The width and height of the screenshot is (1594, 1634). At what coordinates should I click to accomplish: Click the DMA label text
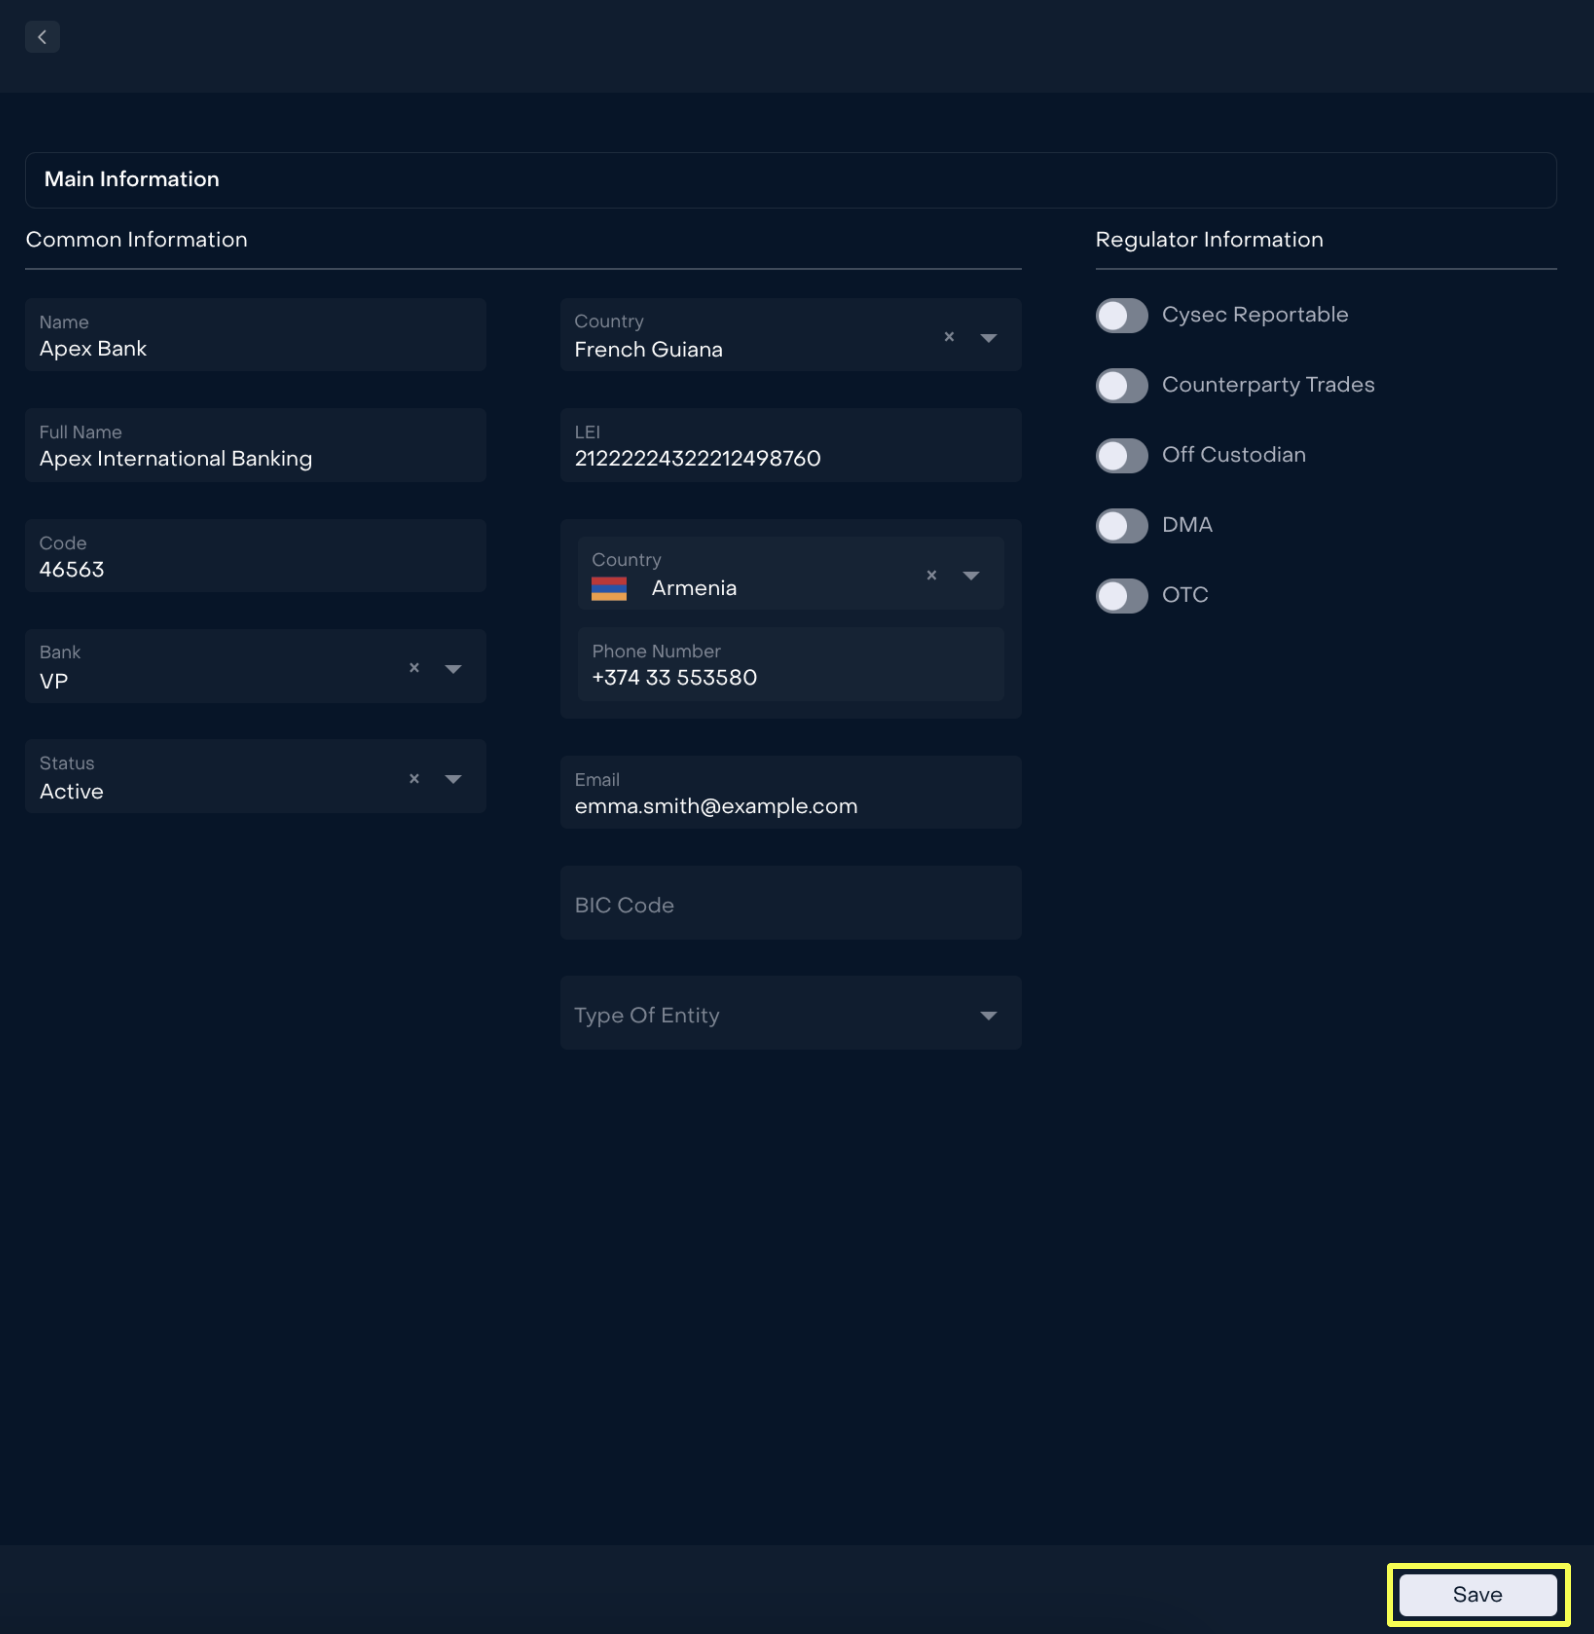pyautogui.click(x=1187, y=525)
